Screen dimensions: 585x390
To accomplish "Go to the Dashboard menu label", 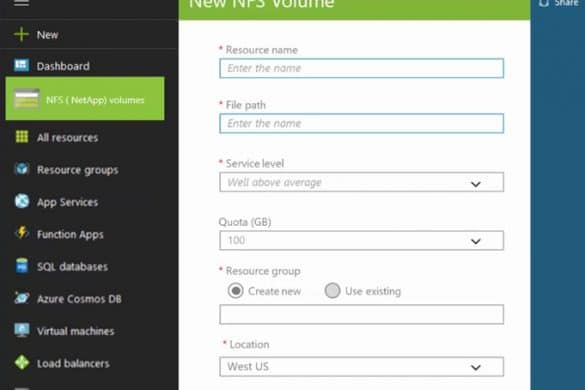I will 63,66.
